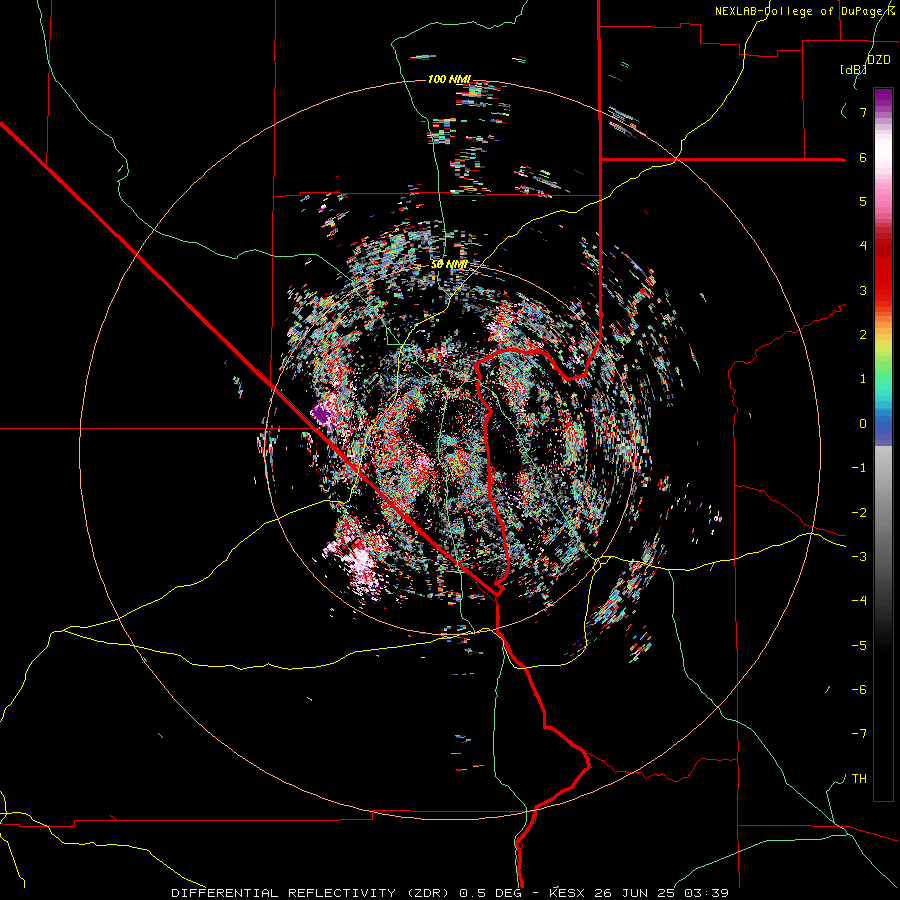900x900 pixels.
Task: Select the 0 value on the color scale
Action: pos(863,424)
